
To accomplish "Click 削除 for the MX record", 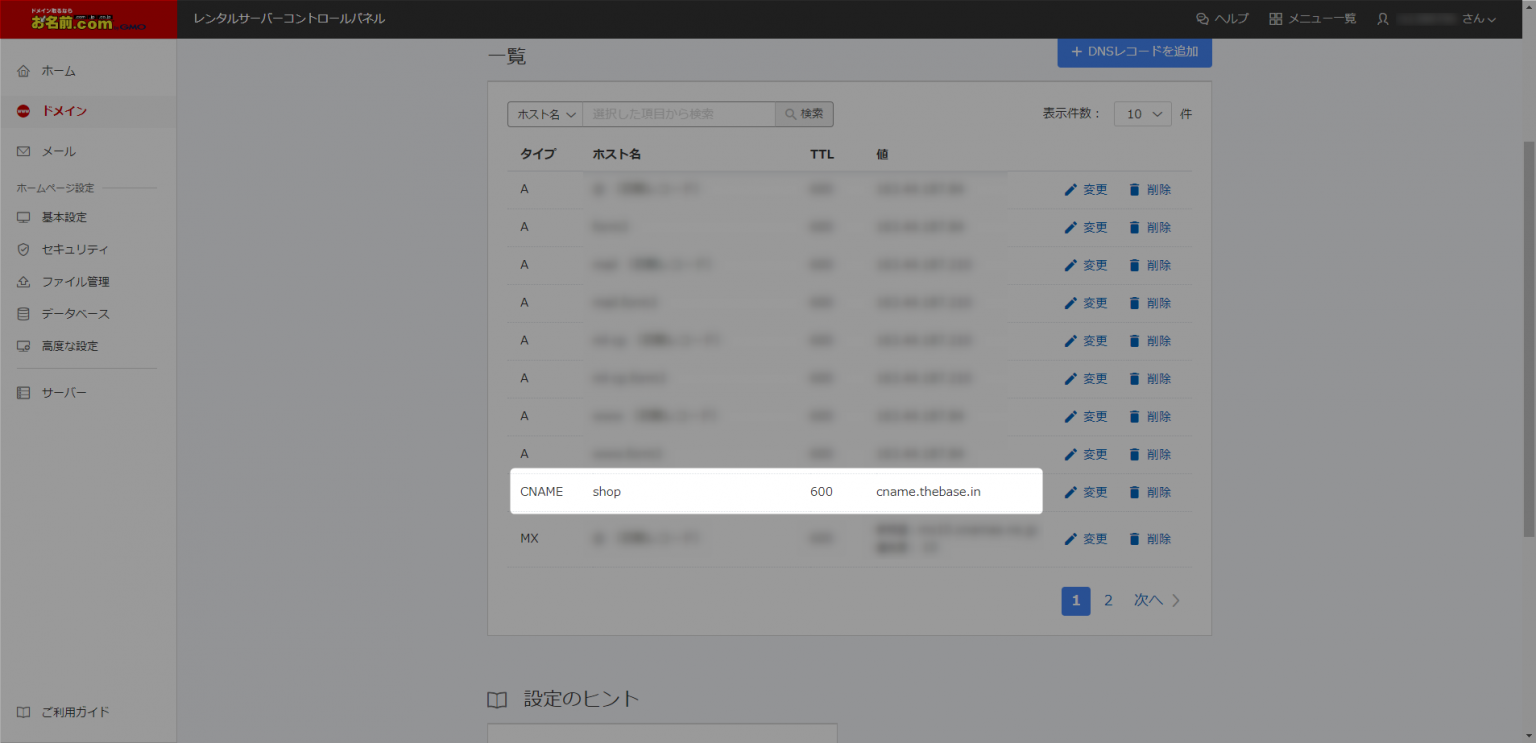I will pos(1149,539).
